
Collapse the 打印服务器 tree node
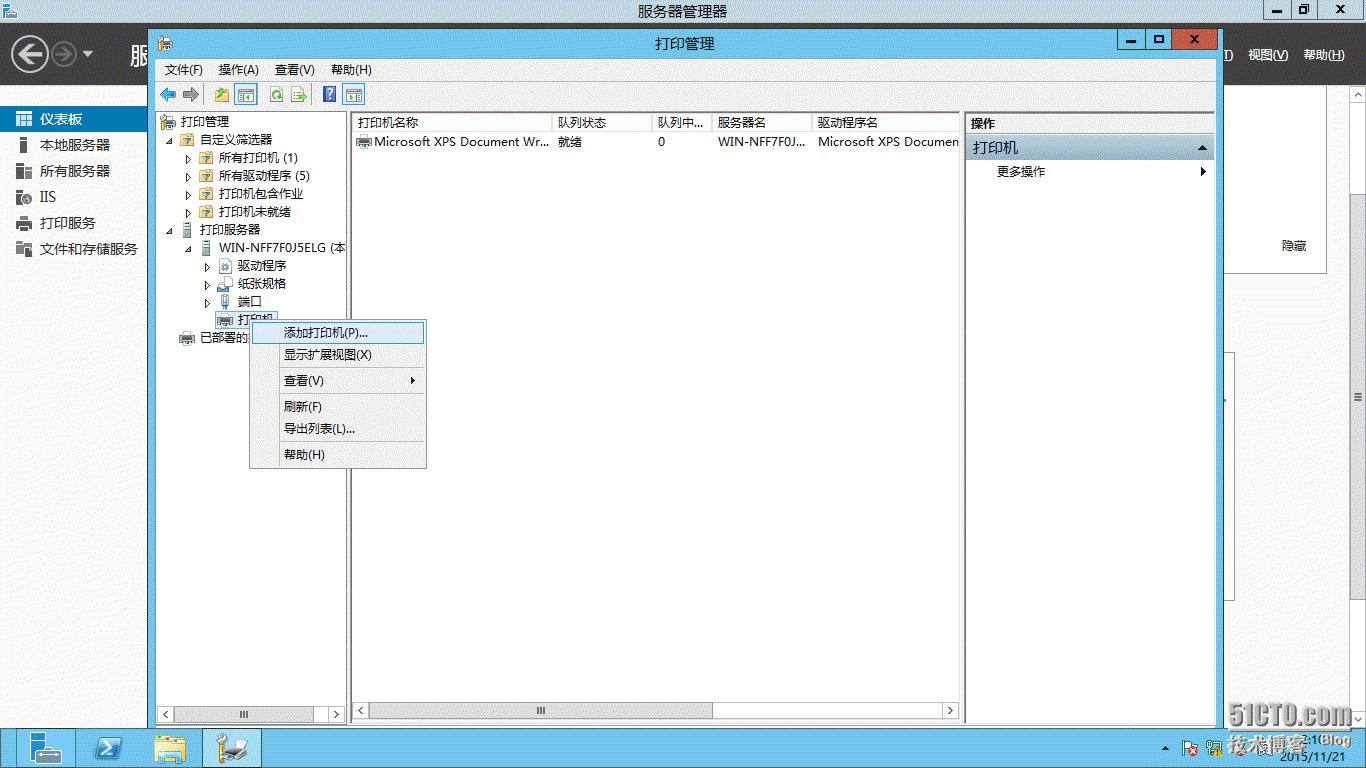coord(169,229)
